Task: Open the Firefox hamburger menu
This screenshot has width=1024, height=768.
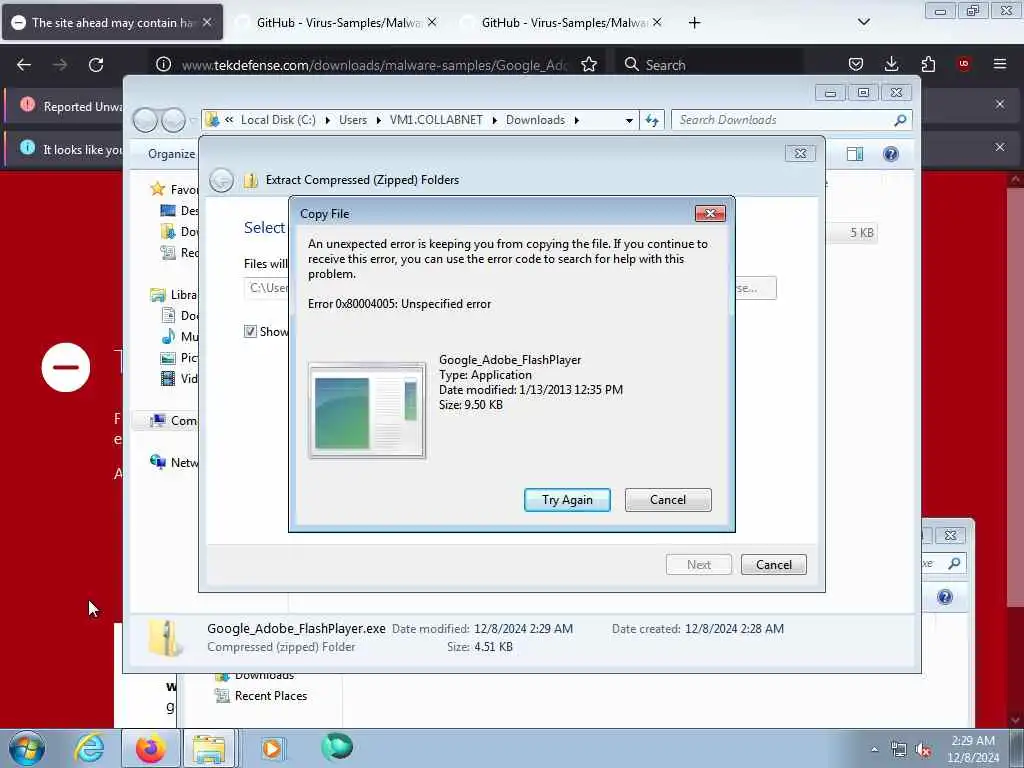Action: [x=1000, y=64]
